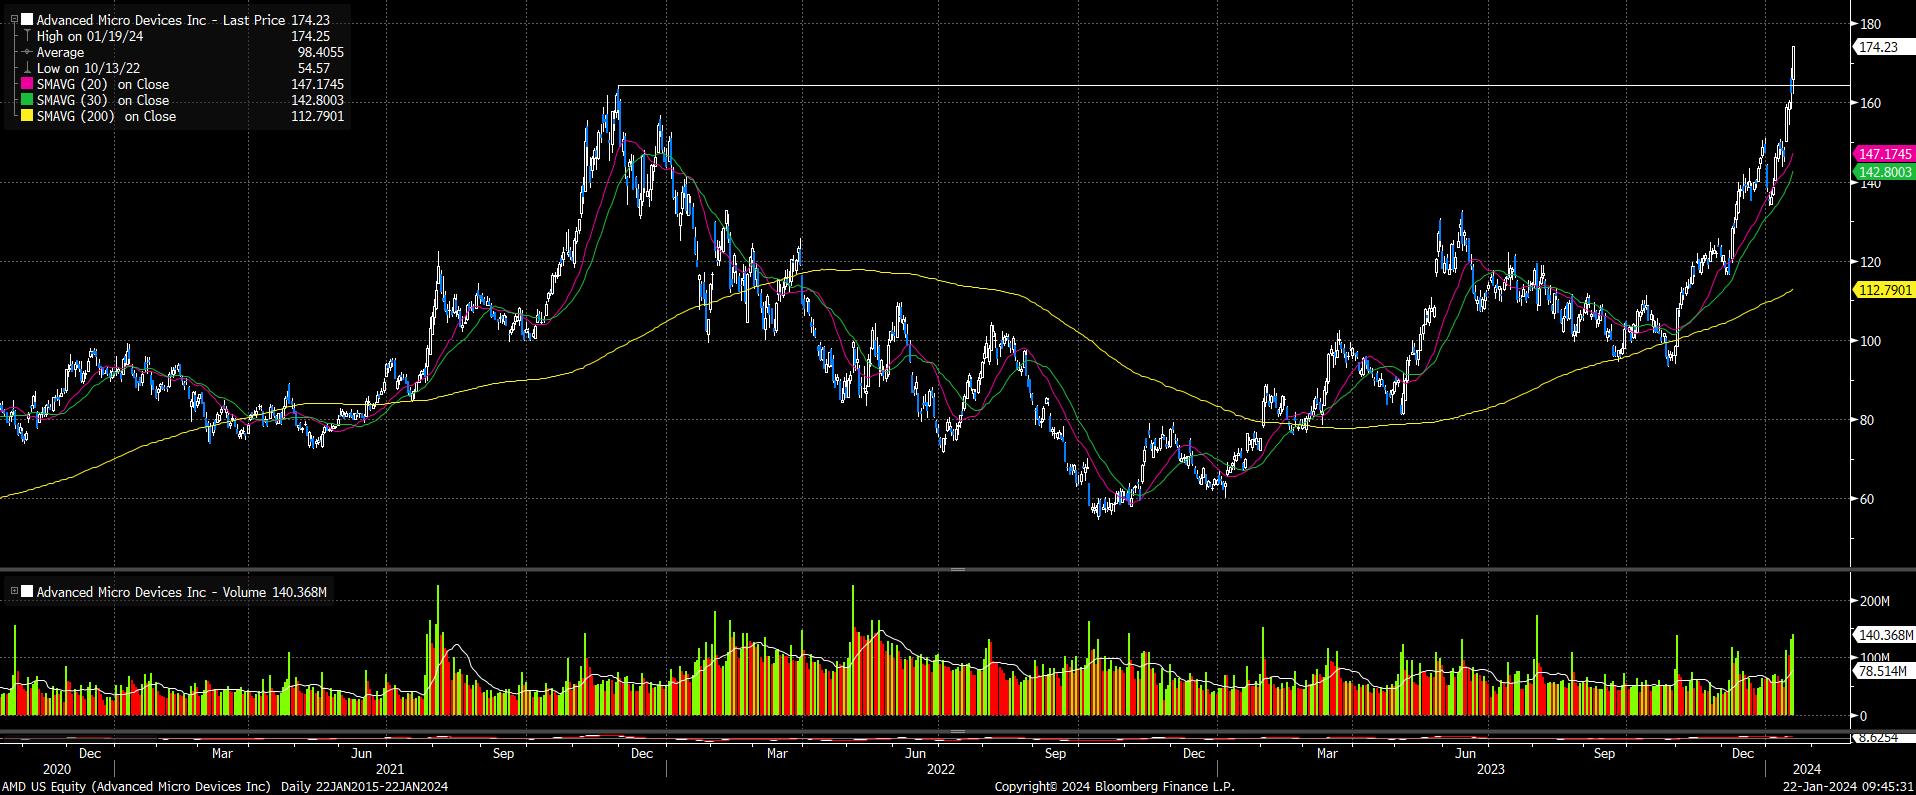Viewport: 1916px width, 795px height.
Task: Click the yellow 112.7901 axis value tag
Action: click(x=1884, y=290)
